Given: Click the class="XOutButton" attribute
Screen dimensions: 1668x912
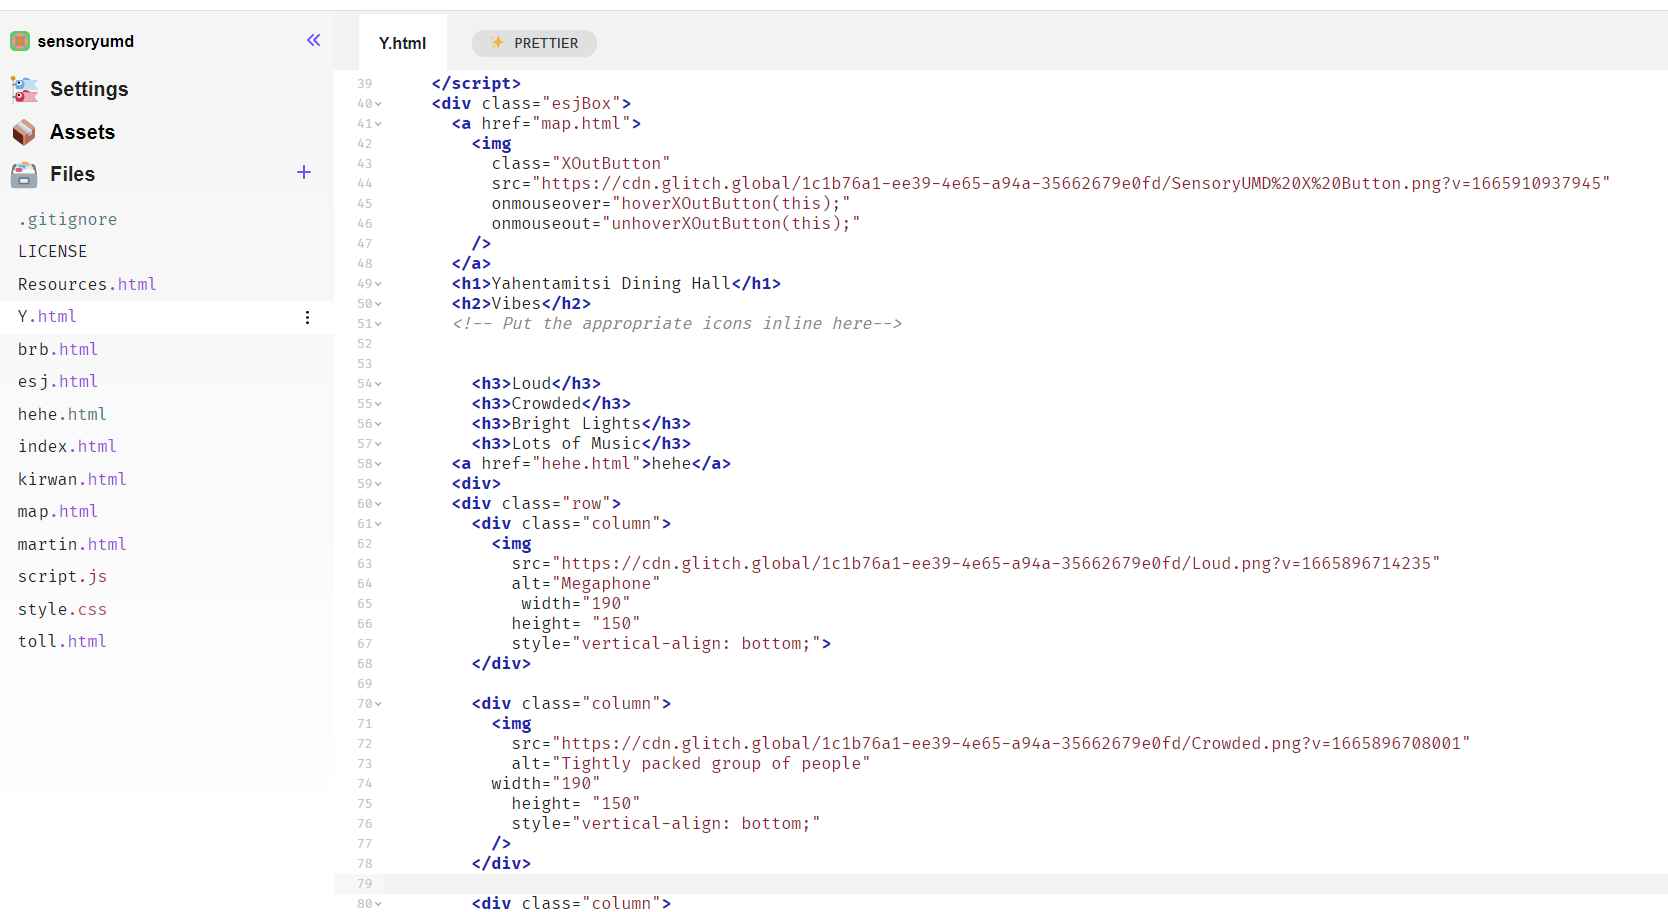Looking at the screenshot, I should tap(581, 163).
